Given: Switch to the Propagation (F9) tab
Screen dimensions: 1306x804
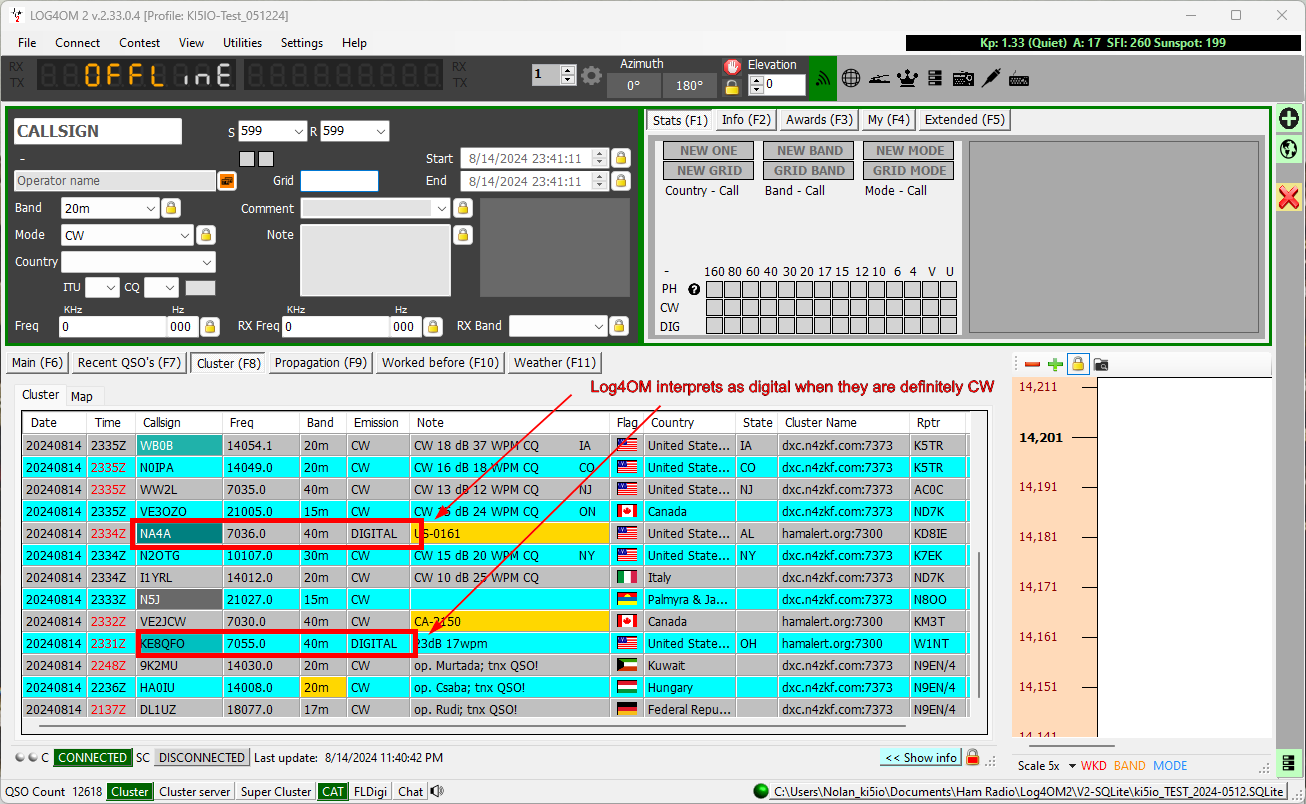Looking at the screenshot, I should pos(320,363).
